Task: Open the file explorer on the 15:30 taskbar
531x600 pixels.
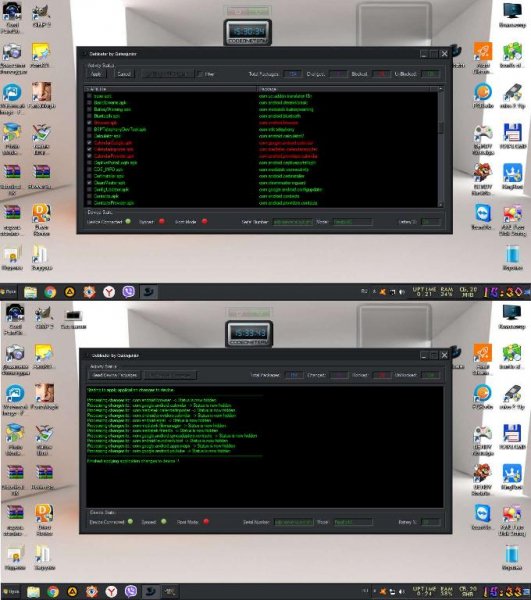Action: (x=30, y=292)
